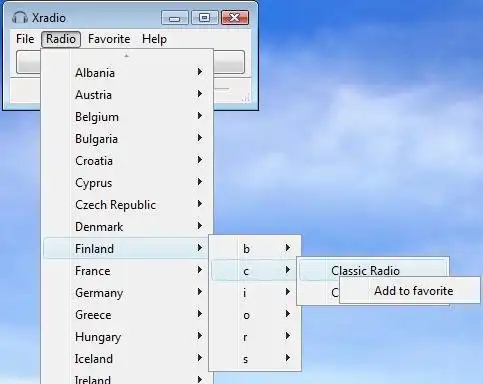The image size is (483, 384).
Task: Open the letter s station group
Action: (x=255, y=358)
